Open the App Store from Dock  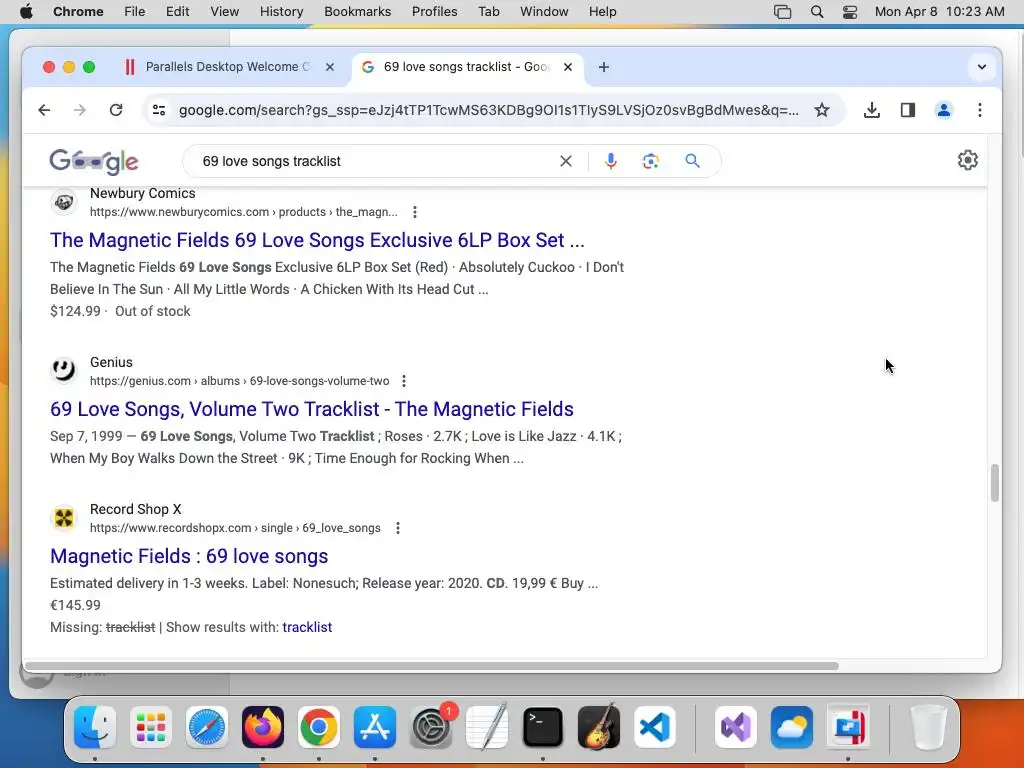pyautogui.click(x=375, y=727)
